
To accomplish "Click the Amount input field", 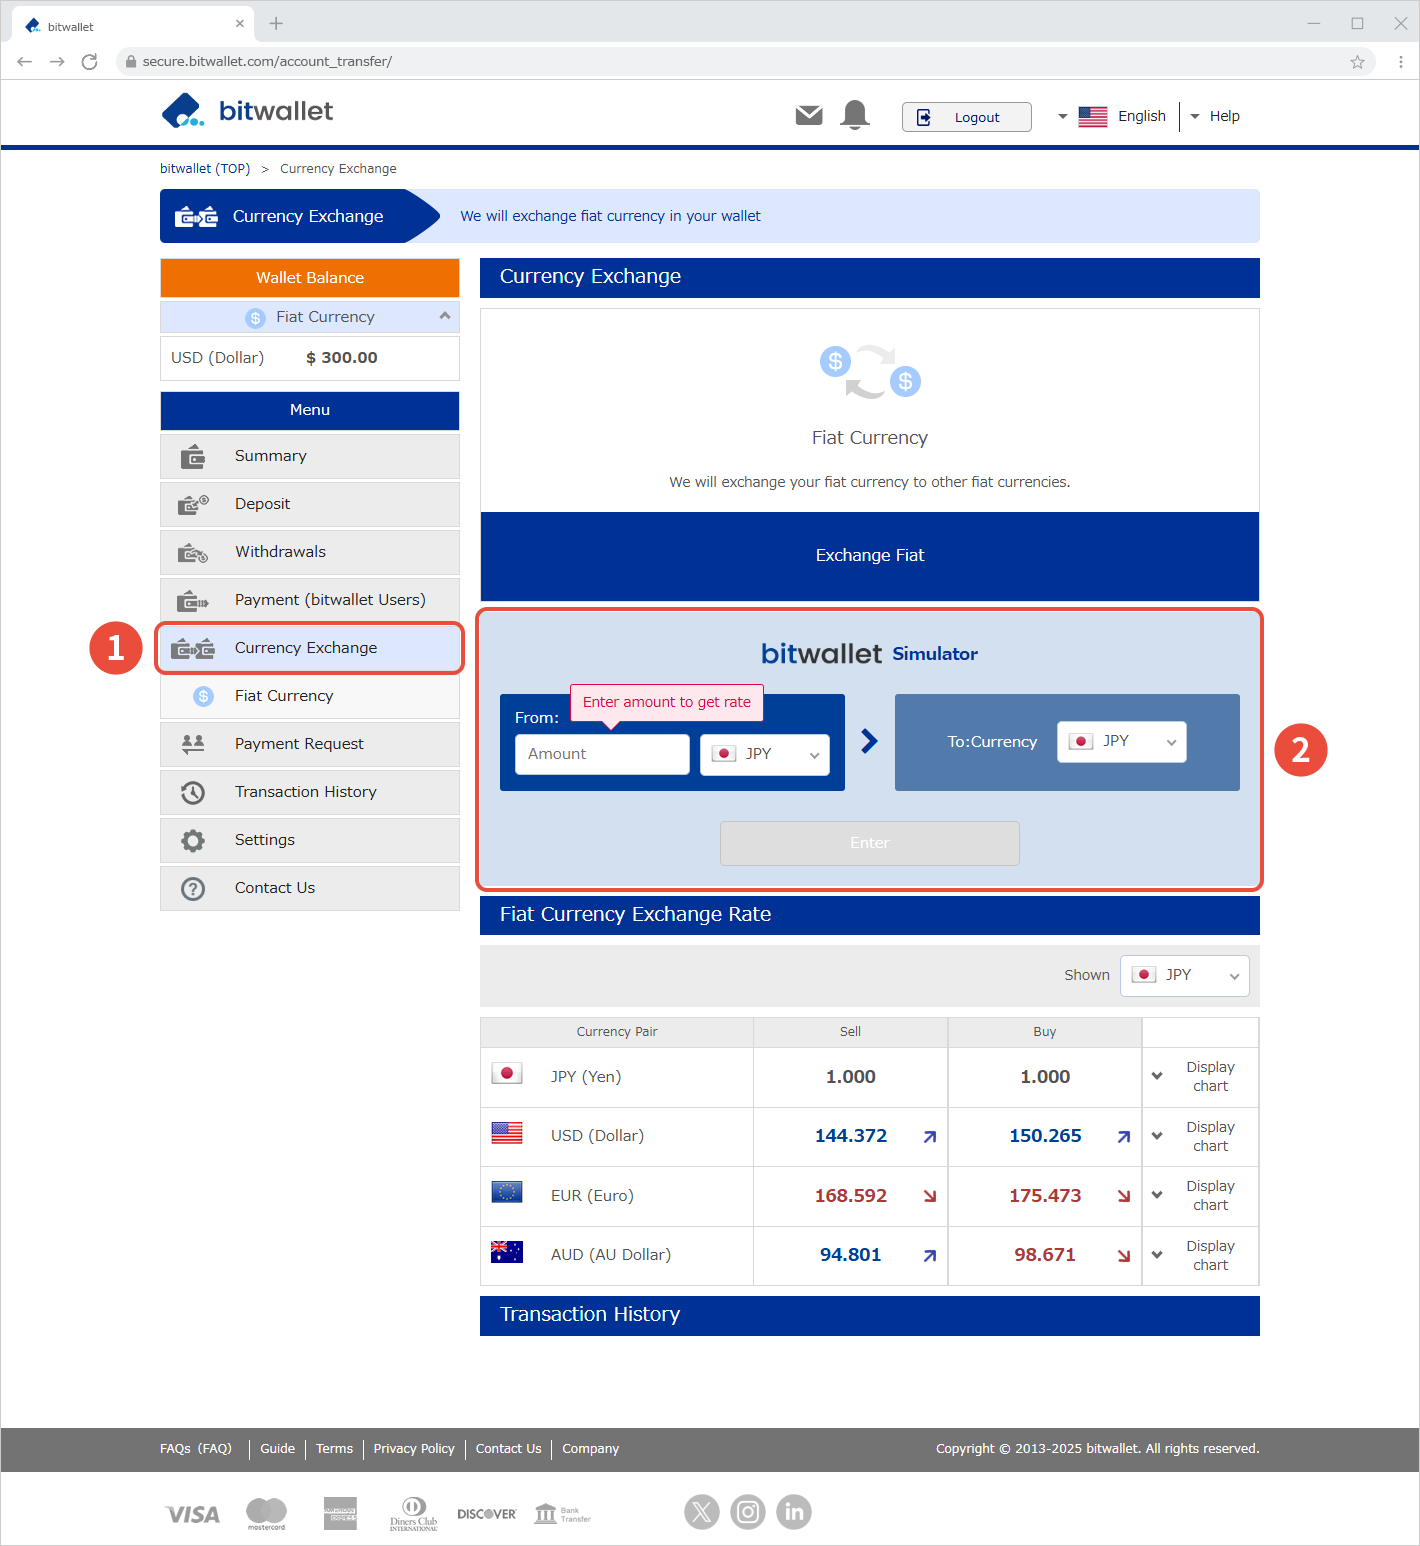I will point(602,754).
